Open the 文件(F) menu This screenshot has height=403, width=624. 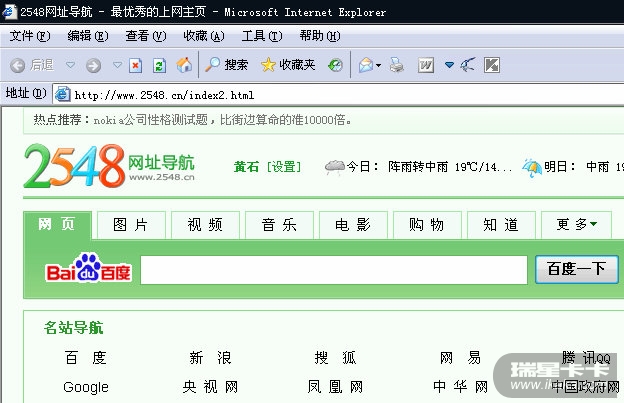[x=30, y=36]
